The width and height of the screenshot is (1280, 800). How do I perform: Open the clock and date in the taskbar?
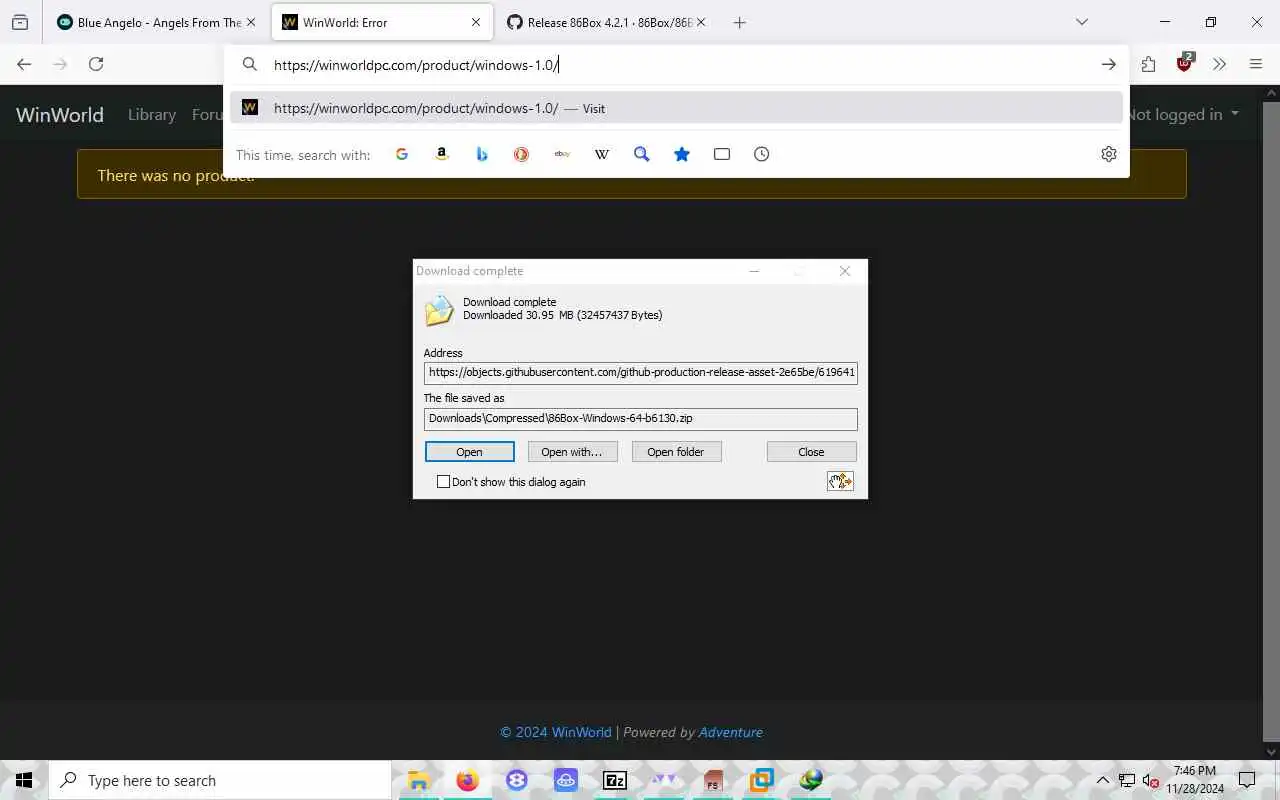(x=1194, y=780)
